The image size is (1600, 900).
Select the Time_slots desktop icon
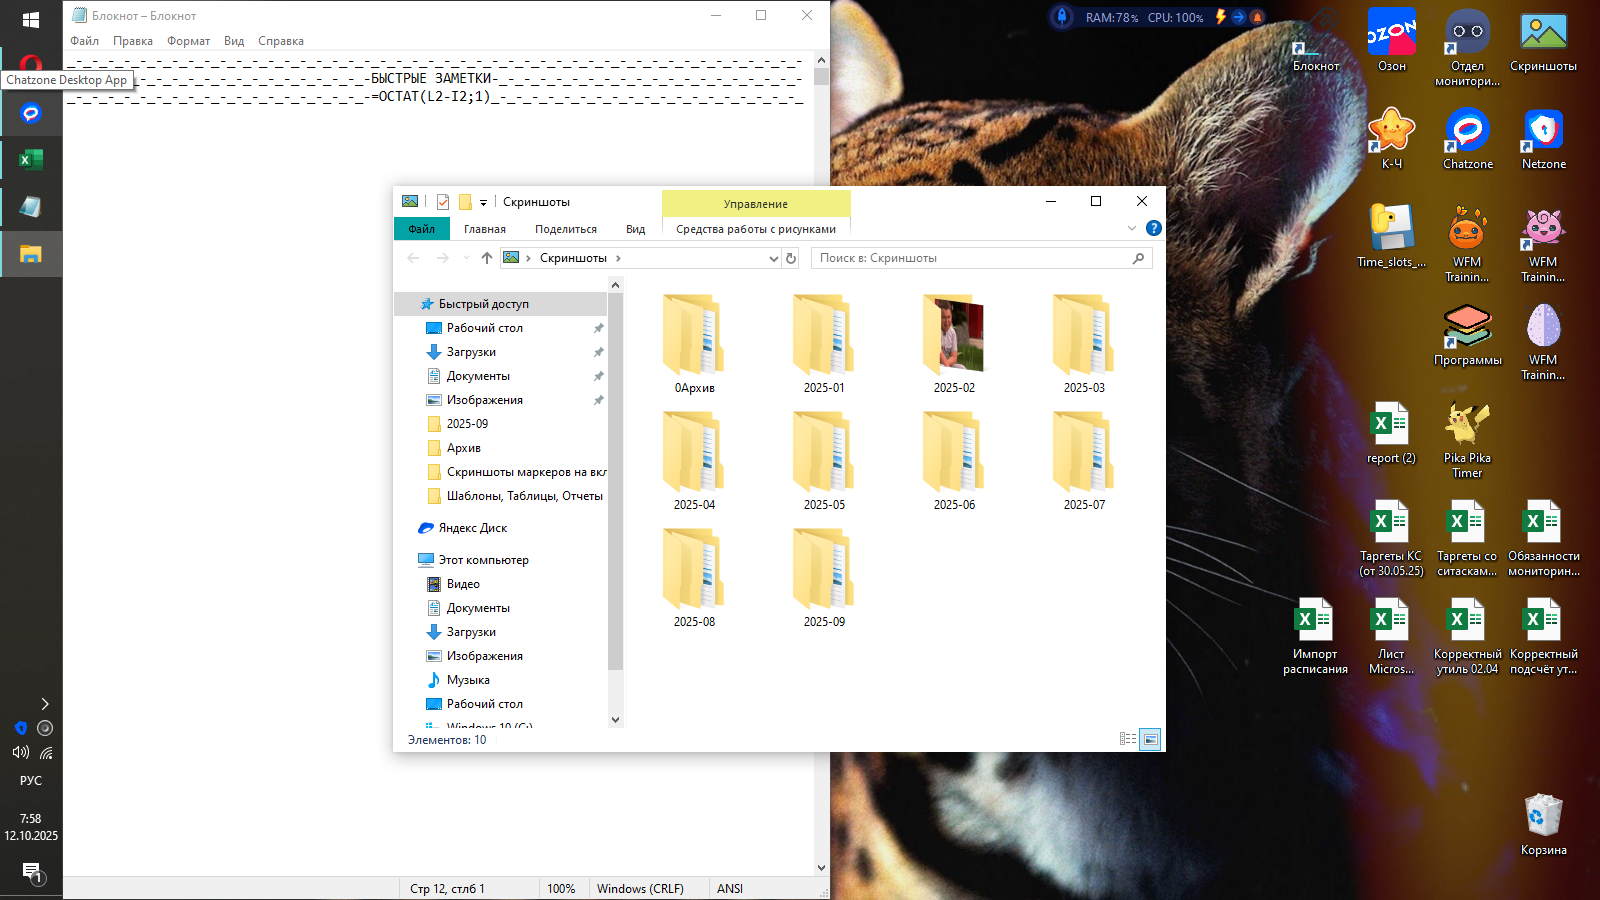[x=1392, y=237]
